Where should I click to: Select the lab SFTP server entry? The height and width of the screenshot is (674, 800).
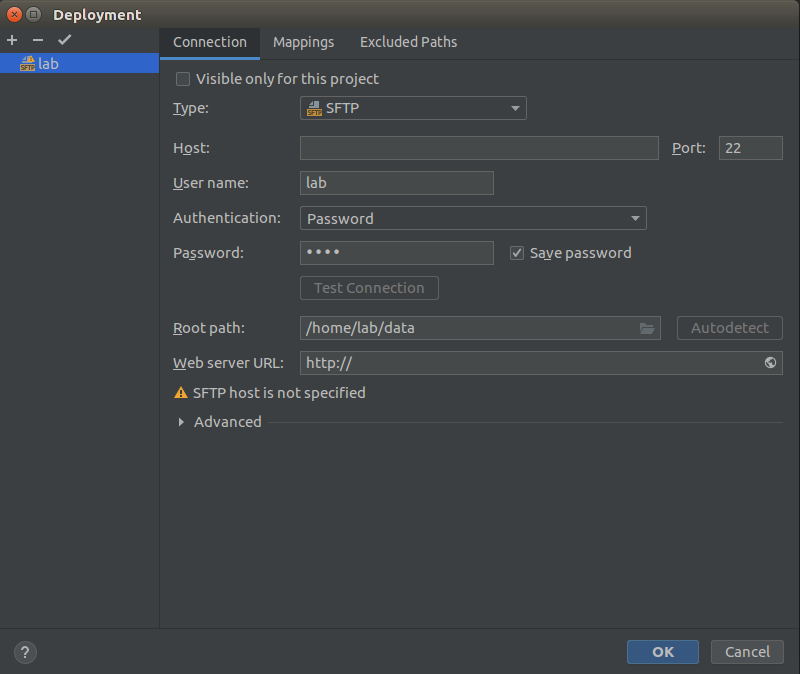pos(80,63)
